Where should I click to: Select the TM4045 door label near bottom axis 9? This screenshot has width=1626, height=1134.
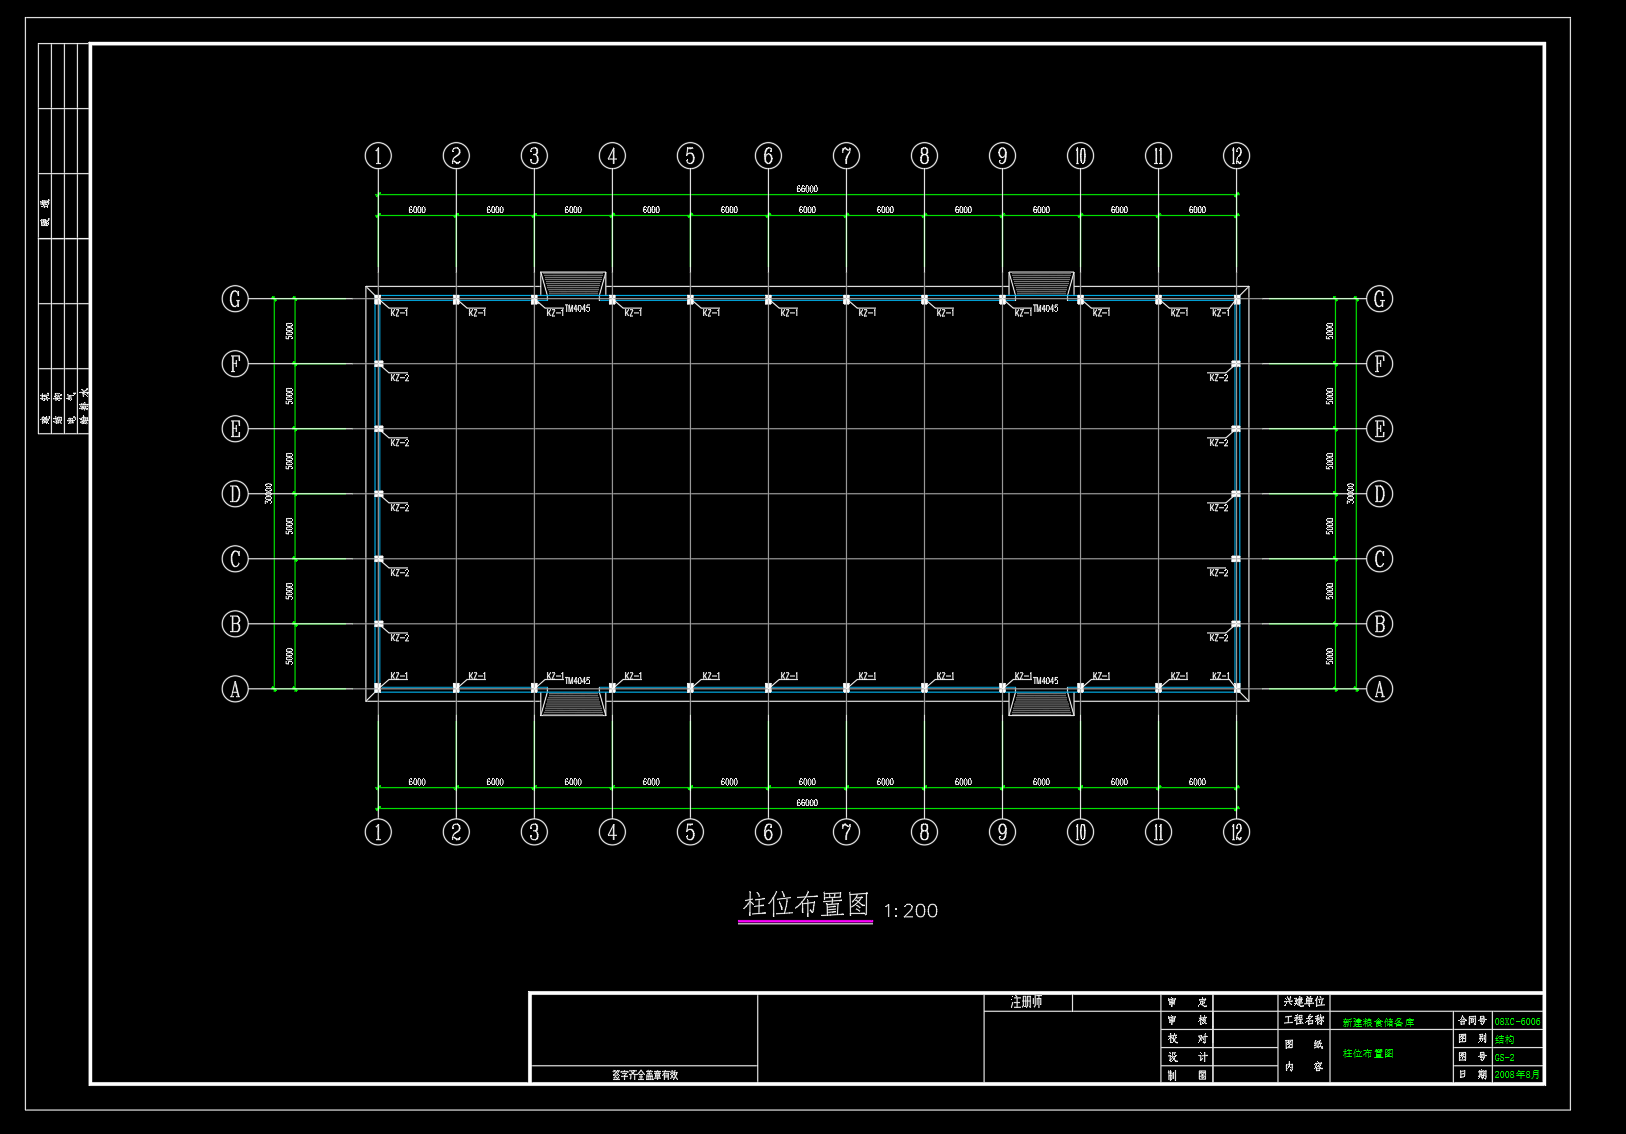(1045, 681)
